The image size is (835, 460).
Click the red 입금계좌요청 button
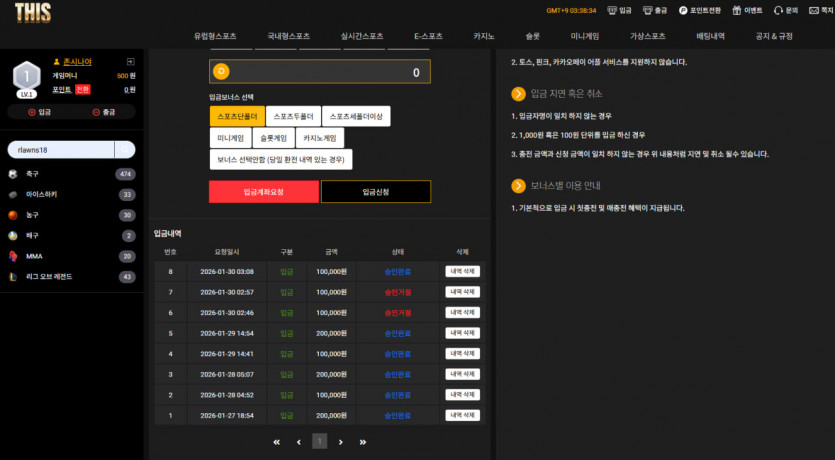(x=264, y=192)
